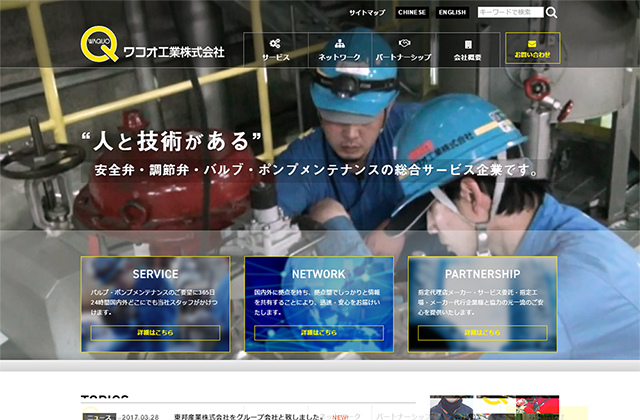The image size is (640, 420).
Task: Open the パートナーシップ menu item
Action: pyautogui.click(x=404, y=49)
